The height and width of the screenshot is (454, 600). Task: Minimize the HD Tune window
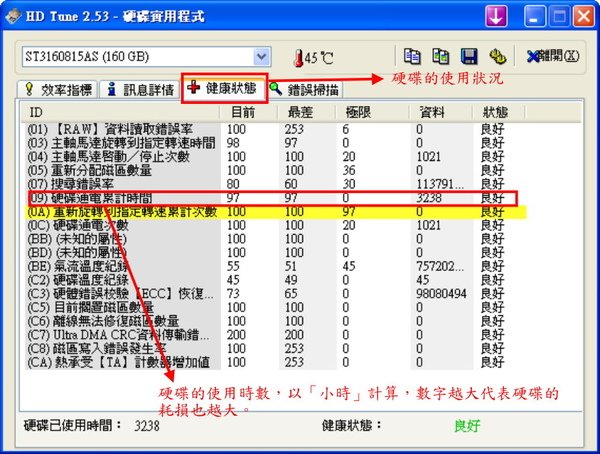535,16
